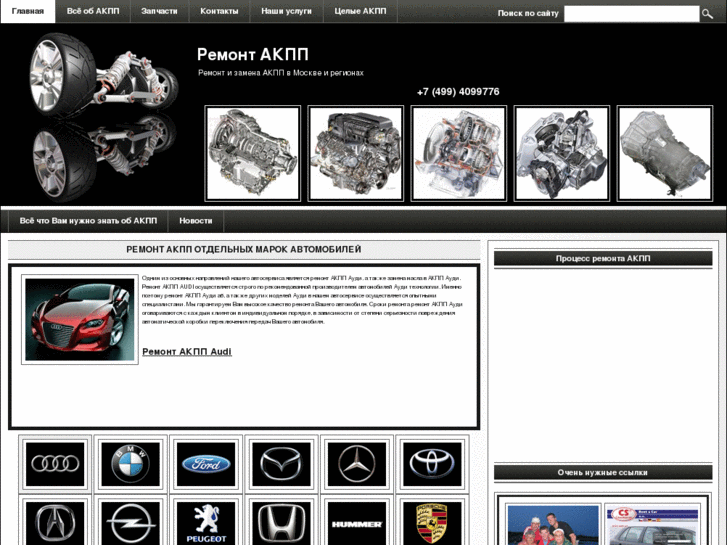Click the wheel and suspension header image

click(x=104, y=117)
